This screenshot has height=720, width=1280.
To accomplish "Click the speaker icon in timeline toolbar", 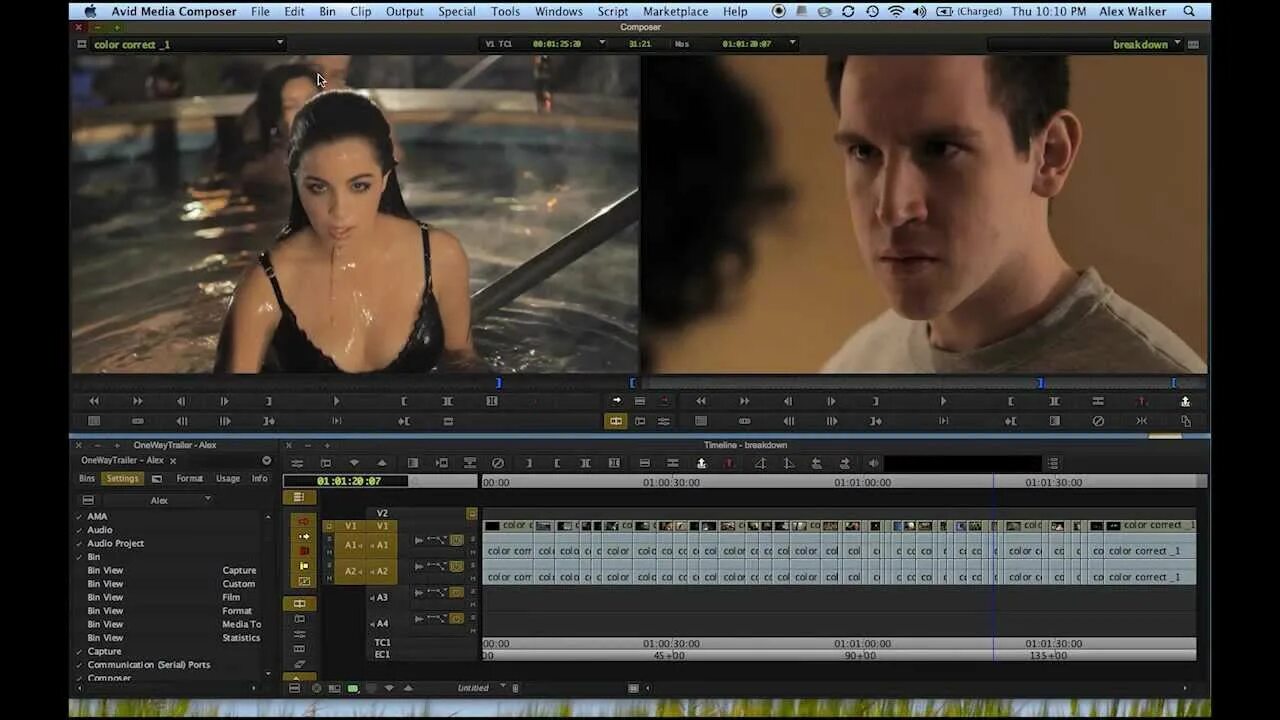I will (x=873, y=463).
